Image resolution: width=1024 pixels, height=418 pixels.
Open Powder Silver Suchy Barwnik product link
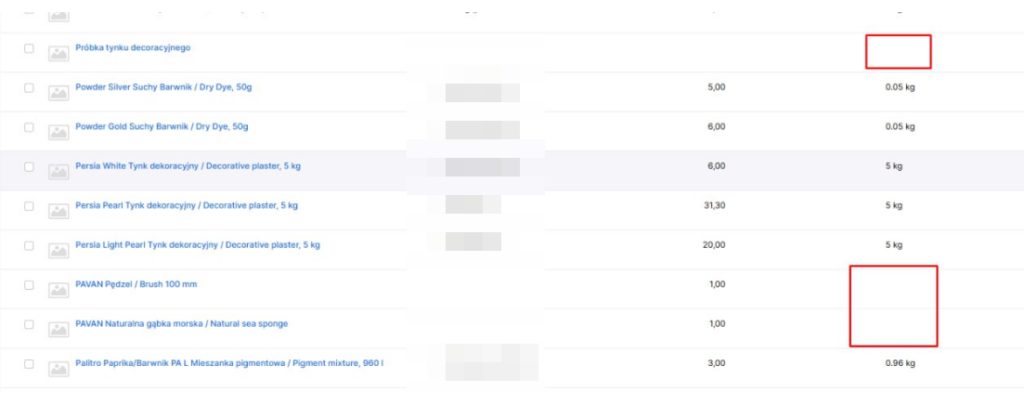pyautogui.click(x=163, y=87)
